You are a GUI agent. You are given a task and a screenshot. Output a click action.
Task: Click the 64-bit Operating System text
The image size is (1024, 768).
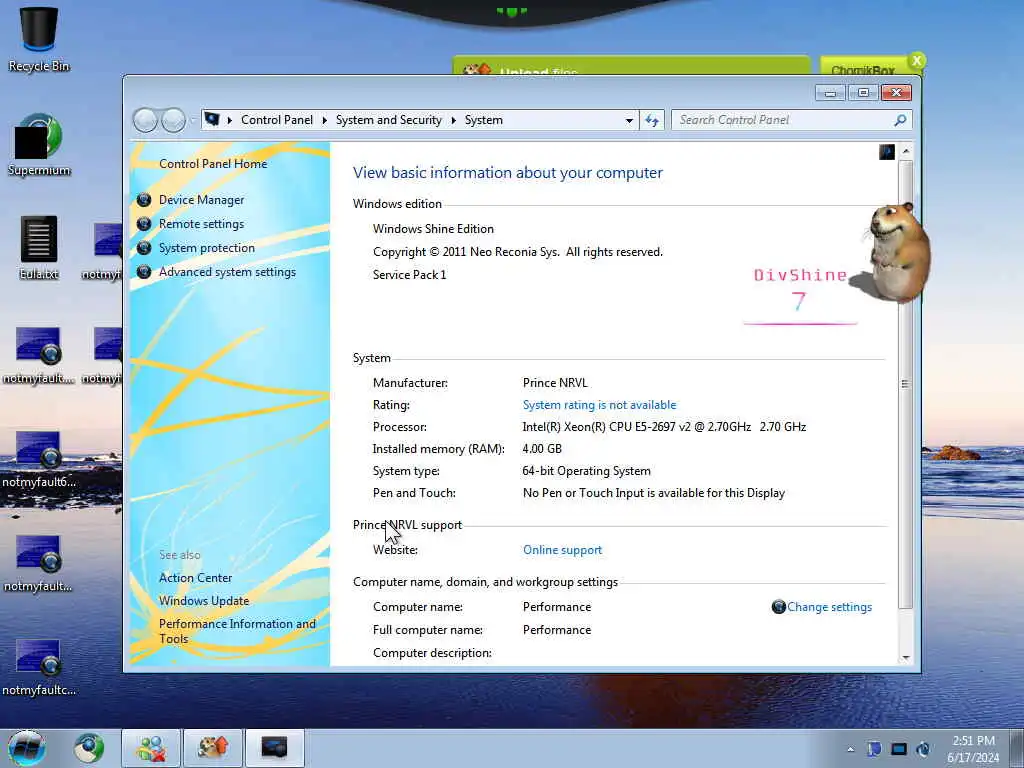pyautogui.click(x=586, y=471)
